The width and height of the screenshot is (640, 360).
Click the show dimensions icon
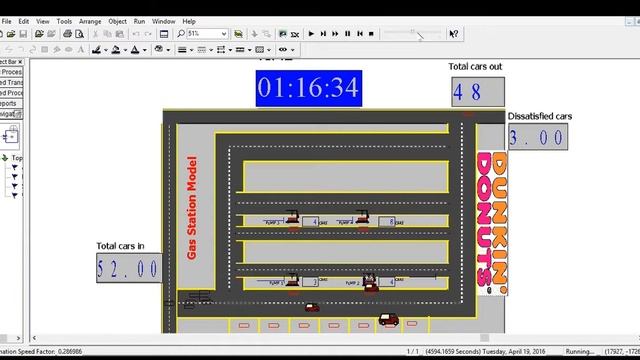283,50
